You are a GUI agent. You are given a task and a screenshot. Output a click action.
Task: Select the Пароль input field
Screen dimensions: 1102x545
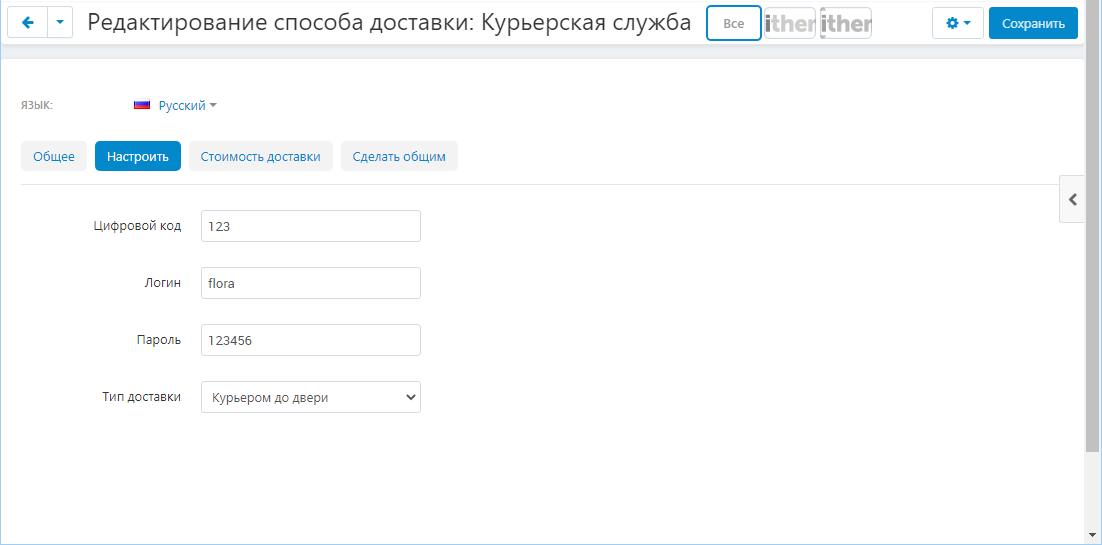click(311, 340)
